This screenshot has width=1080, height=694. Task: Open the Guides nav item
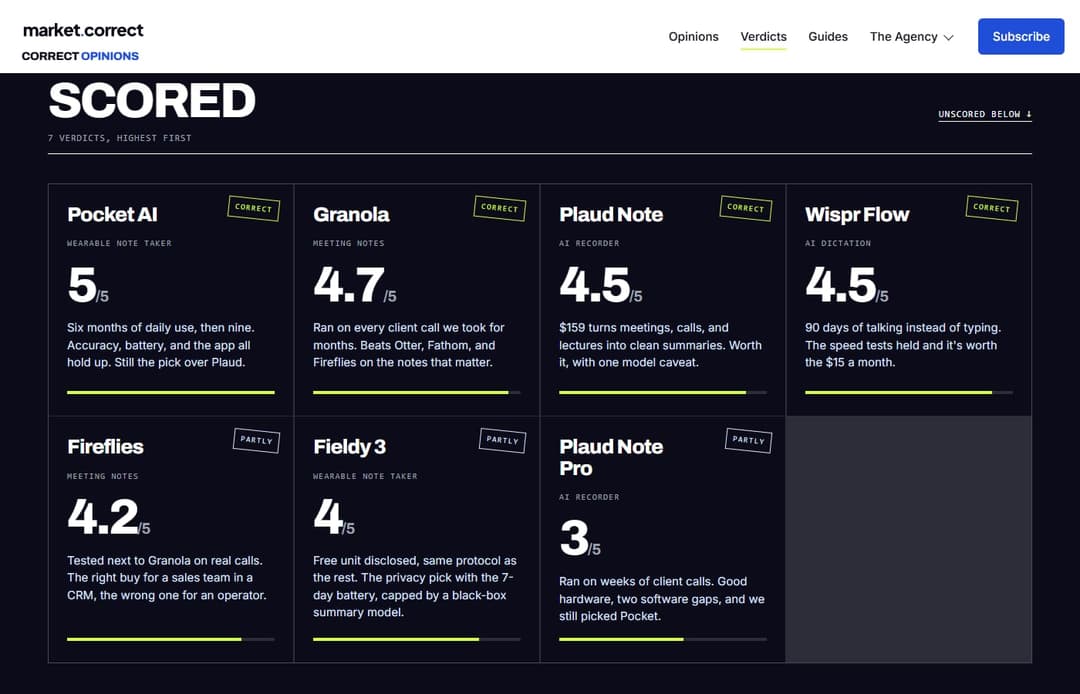click(x=827, y=36)
